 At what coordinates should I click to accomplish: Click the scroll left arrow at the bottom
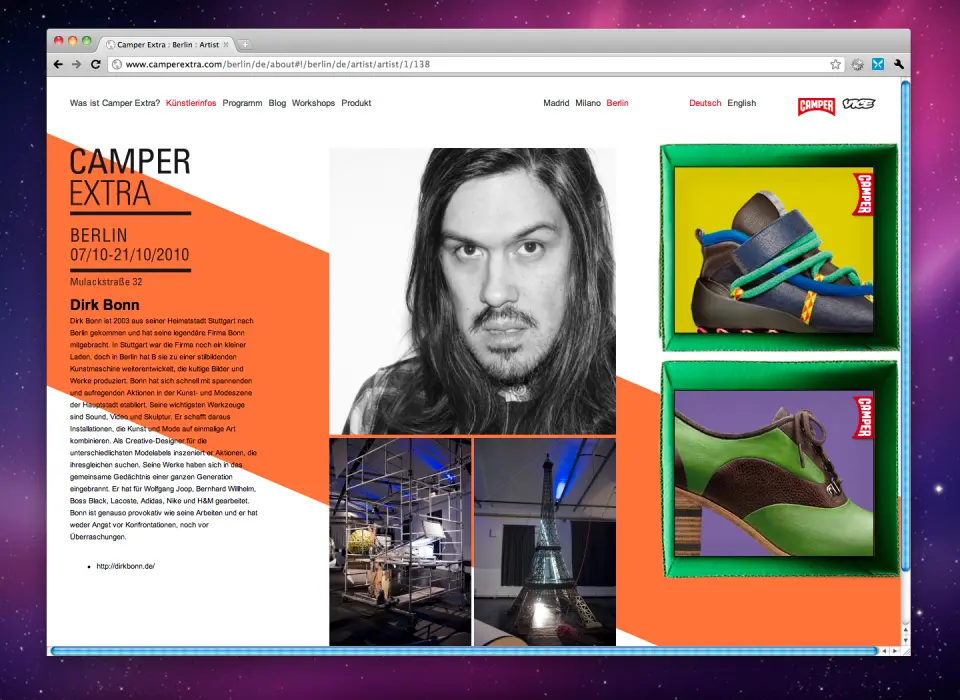884,651
